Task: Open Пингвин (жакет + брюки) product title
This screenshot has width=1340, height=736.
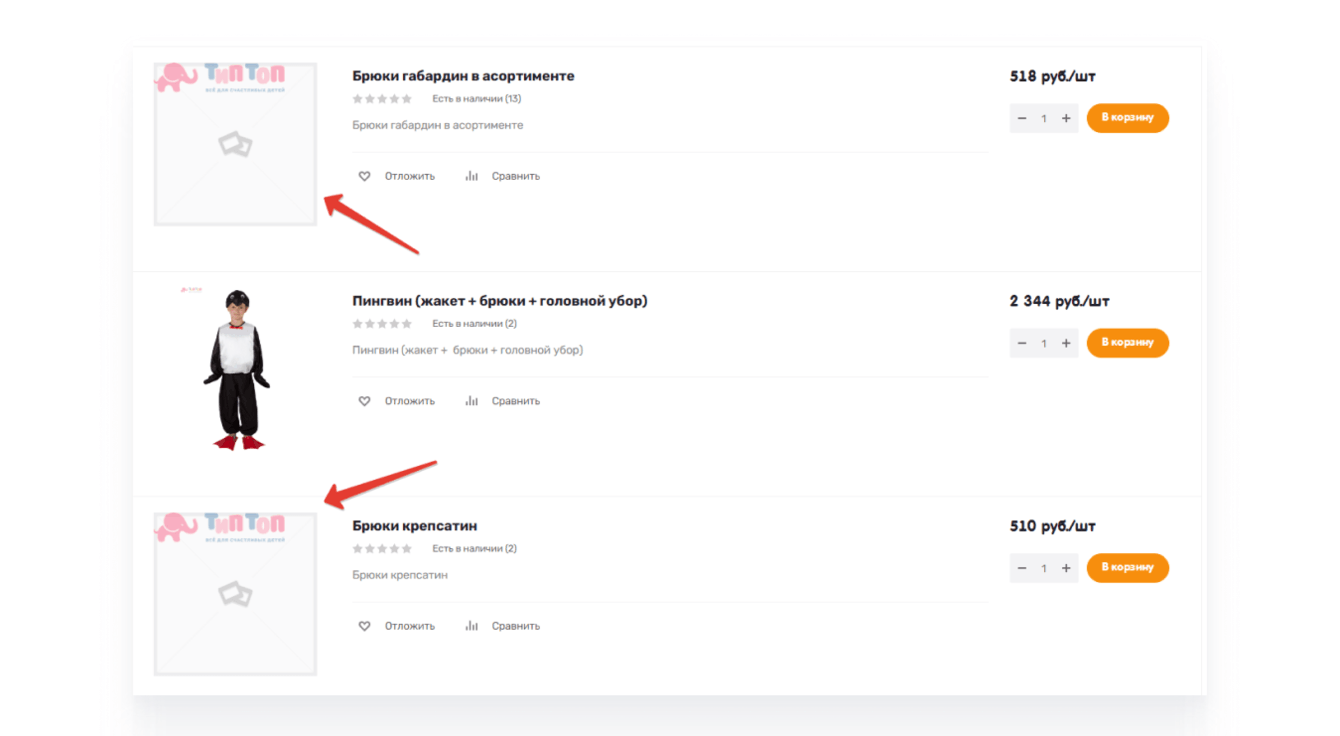Action: 499,301
